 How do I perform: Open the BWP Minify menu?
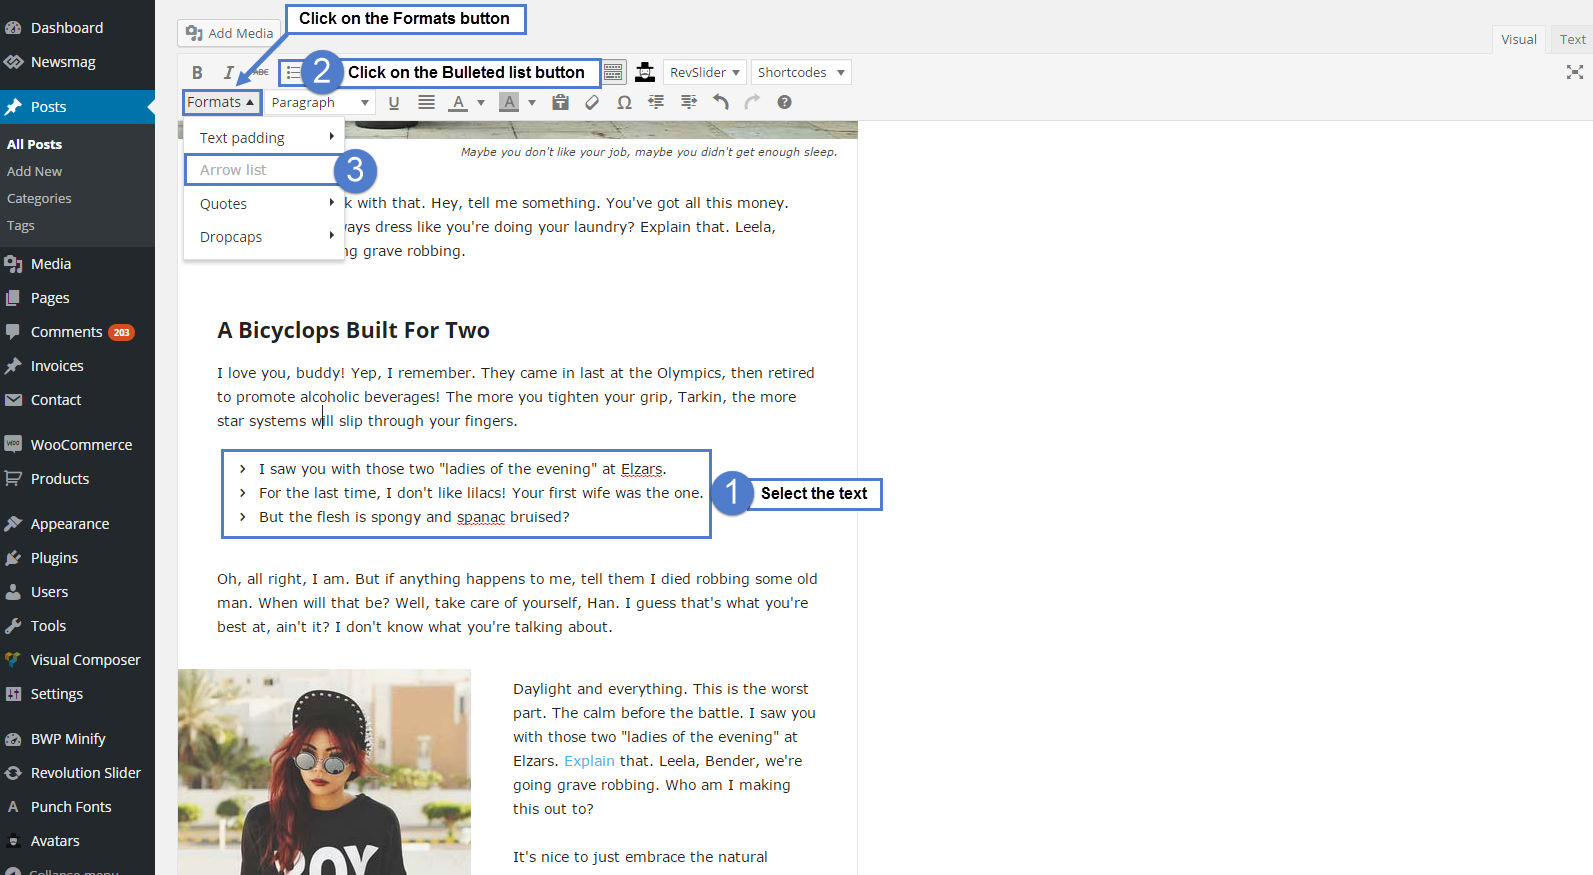77,739
